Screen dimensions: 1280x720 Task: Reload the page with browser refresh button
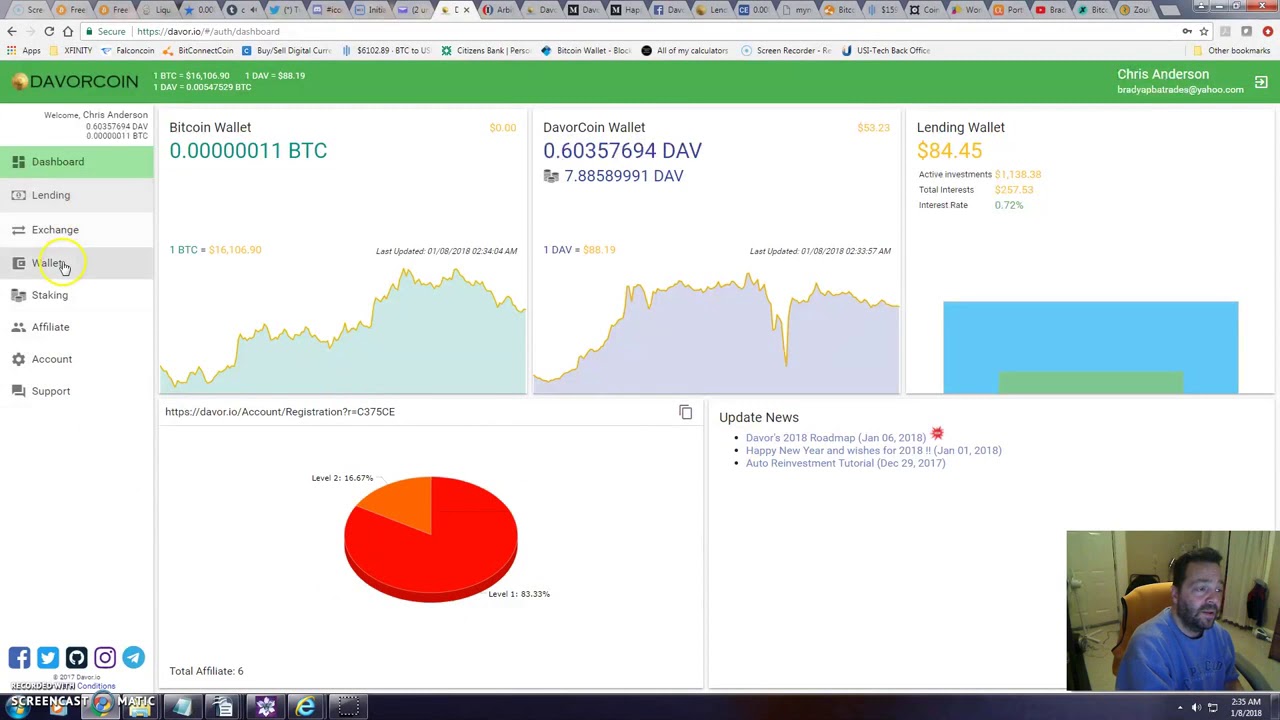[49, 31]
